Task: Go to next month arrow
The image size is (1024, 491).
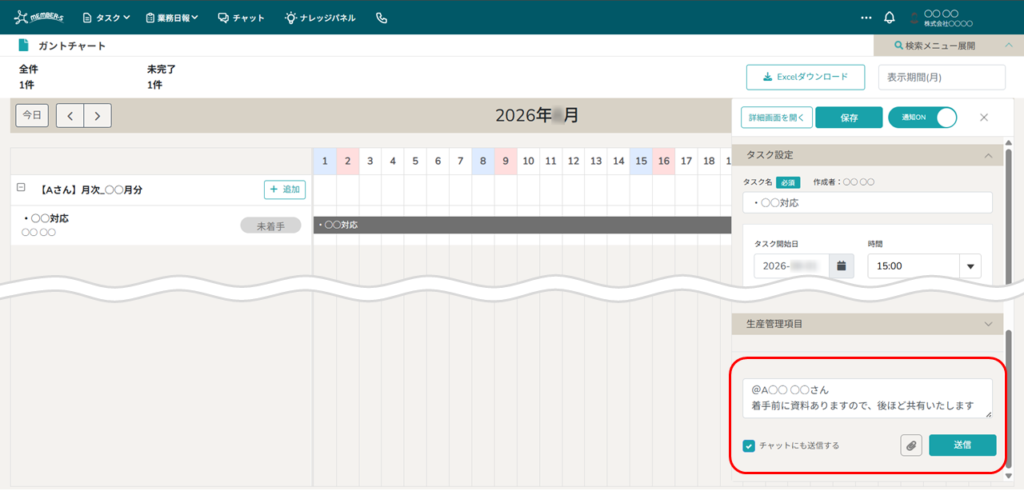Action: 98,116
